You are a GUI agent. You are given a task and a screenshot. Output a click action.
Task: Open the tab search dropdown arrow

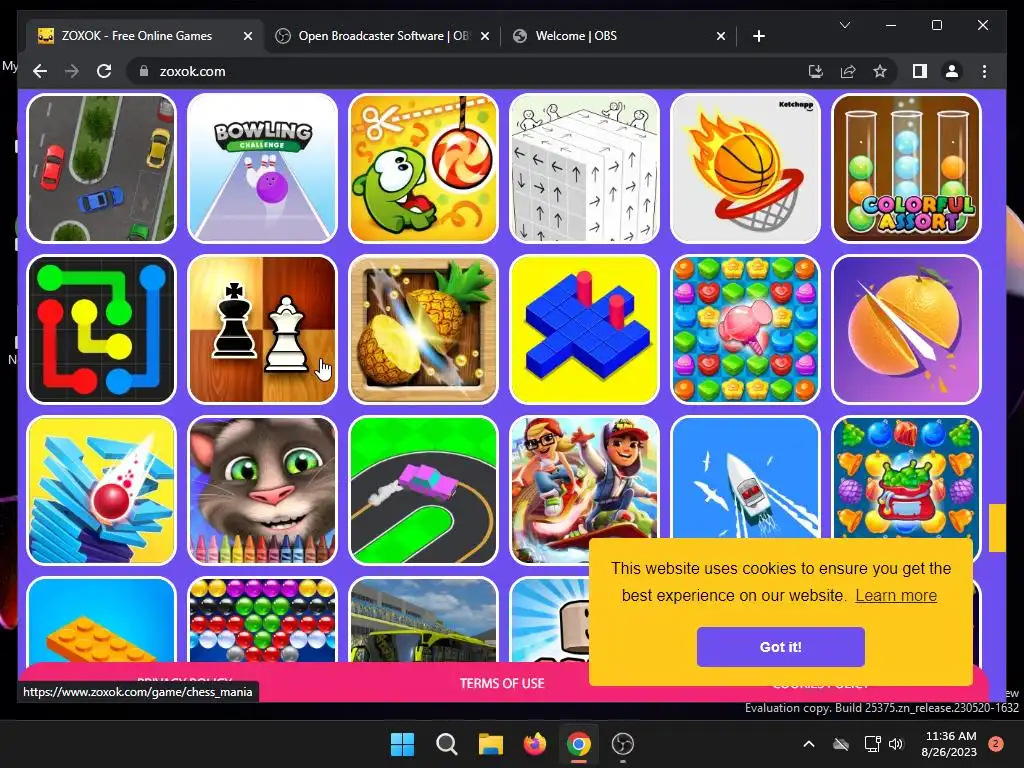(x=845, y=25)
